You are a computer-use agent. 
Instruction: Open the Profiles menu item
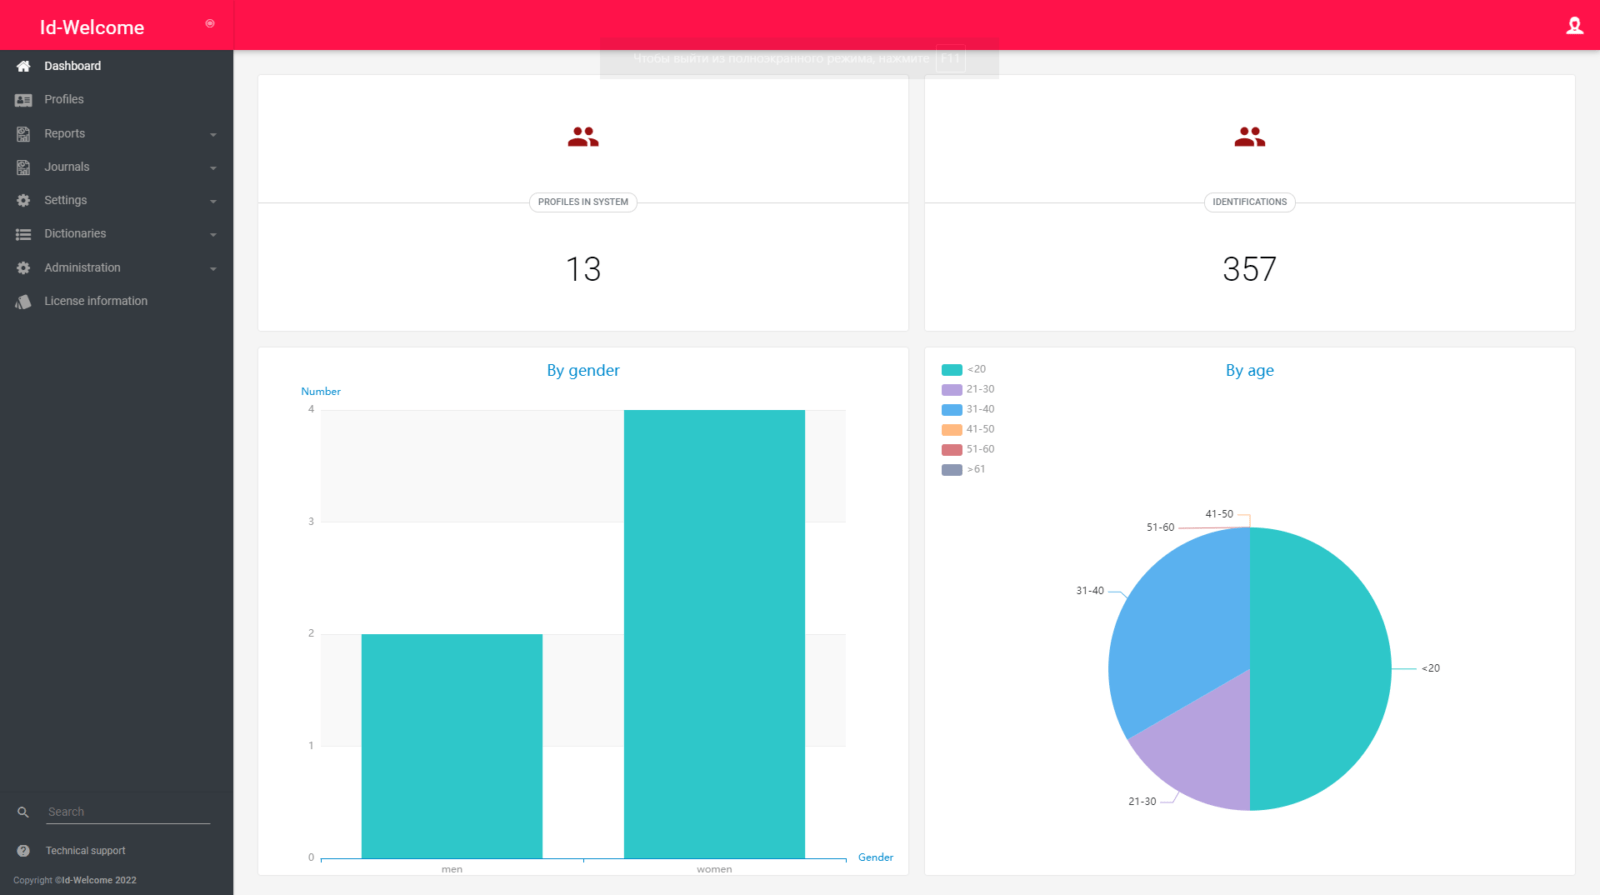[x=64, y=100]
